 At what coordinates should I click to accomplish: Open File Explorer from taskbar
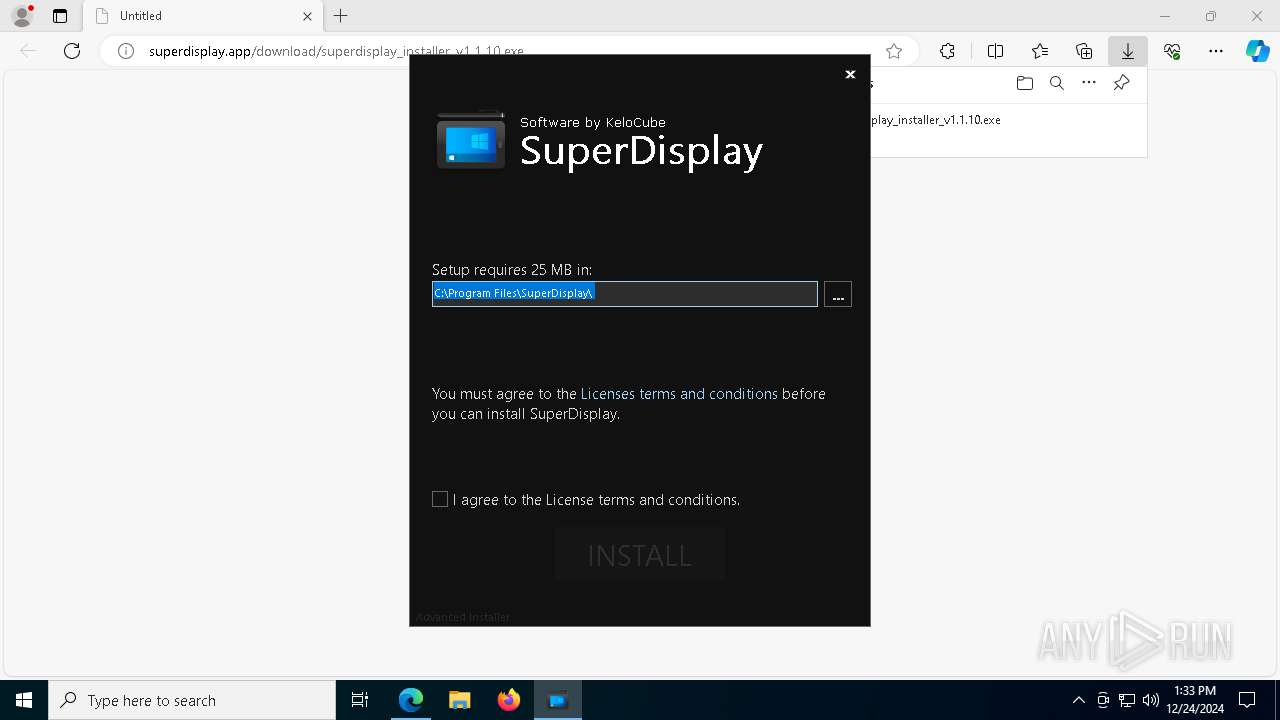click(459, 700)
